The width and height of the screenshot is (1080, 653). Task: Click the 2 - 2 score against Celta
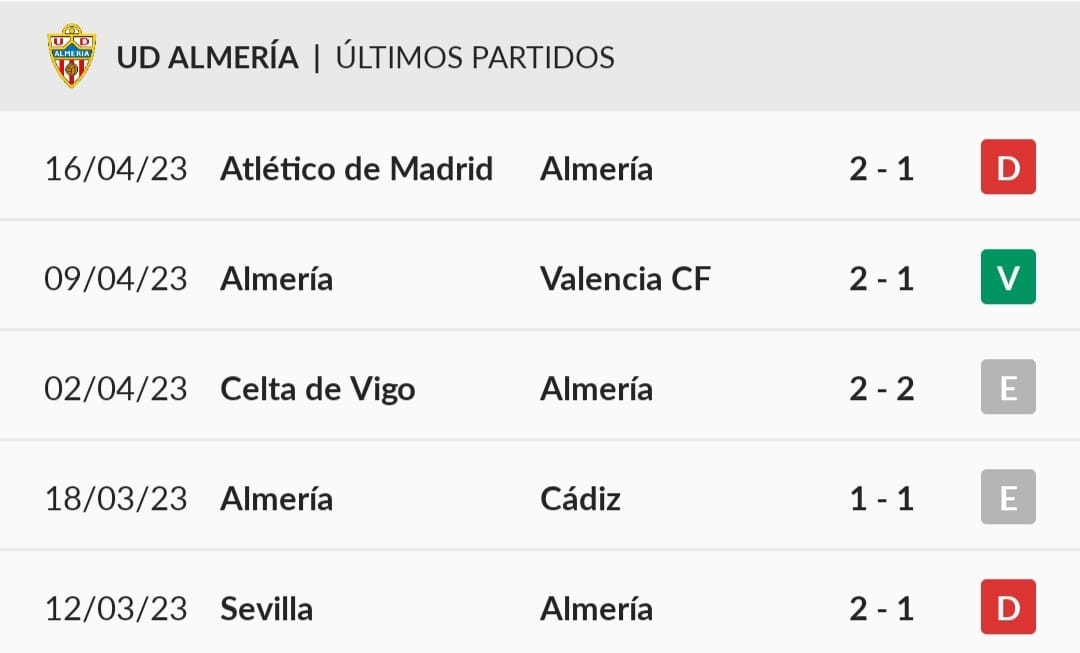[882, 389]
